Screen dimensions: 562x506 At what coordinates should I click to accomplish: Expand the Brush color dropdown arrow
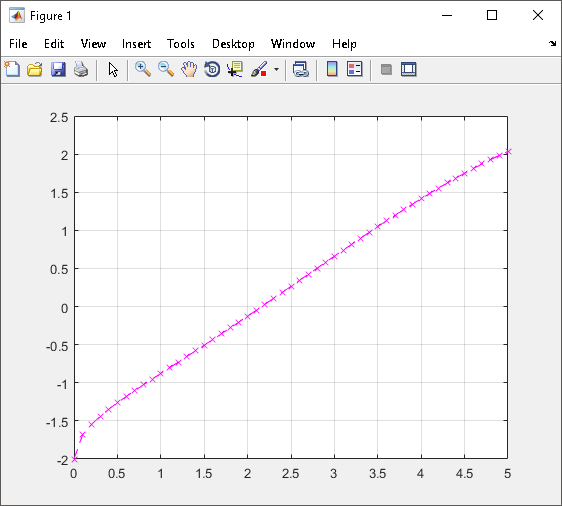[276, 69]
